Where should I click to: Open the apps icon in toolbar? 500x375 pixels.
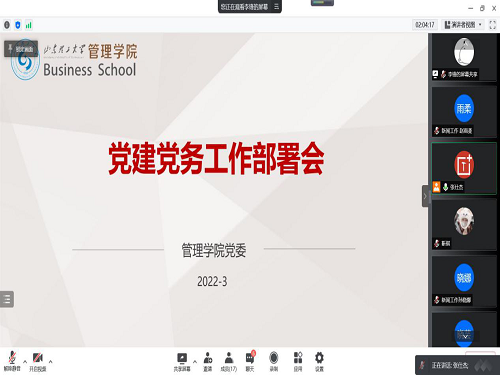point(298,362)
